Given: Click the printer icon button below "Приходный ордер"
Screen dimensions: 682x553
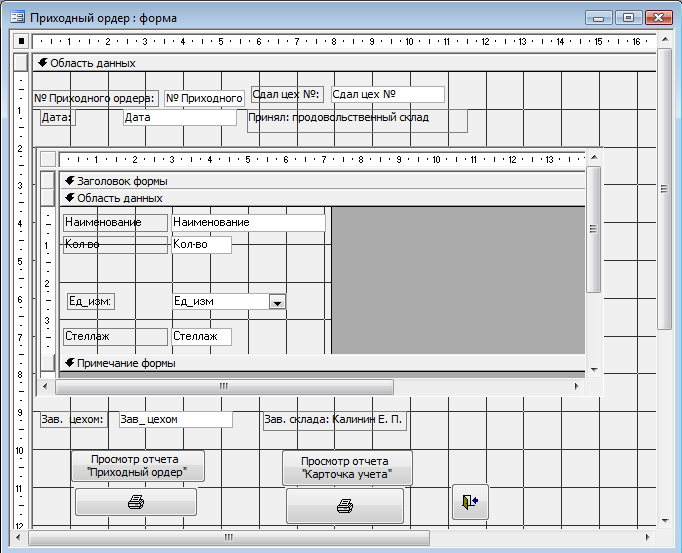Looking at the screenshot, I should (136, 502).
